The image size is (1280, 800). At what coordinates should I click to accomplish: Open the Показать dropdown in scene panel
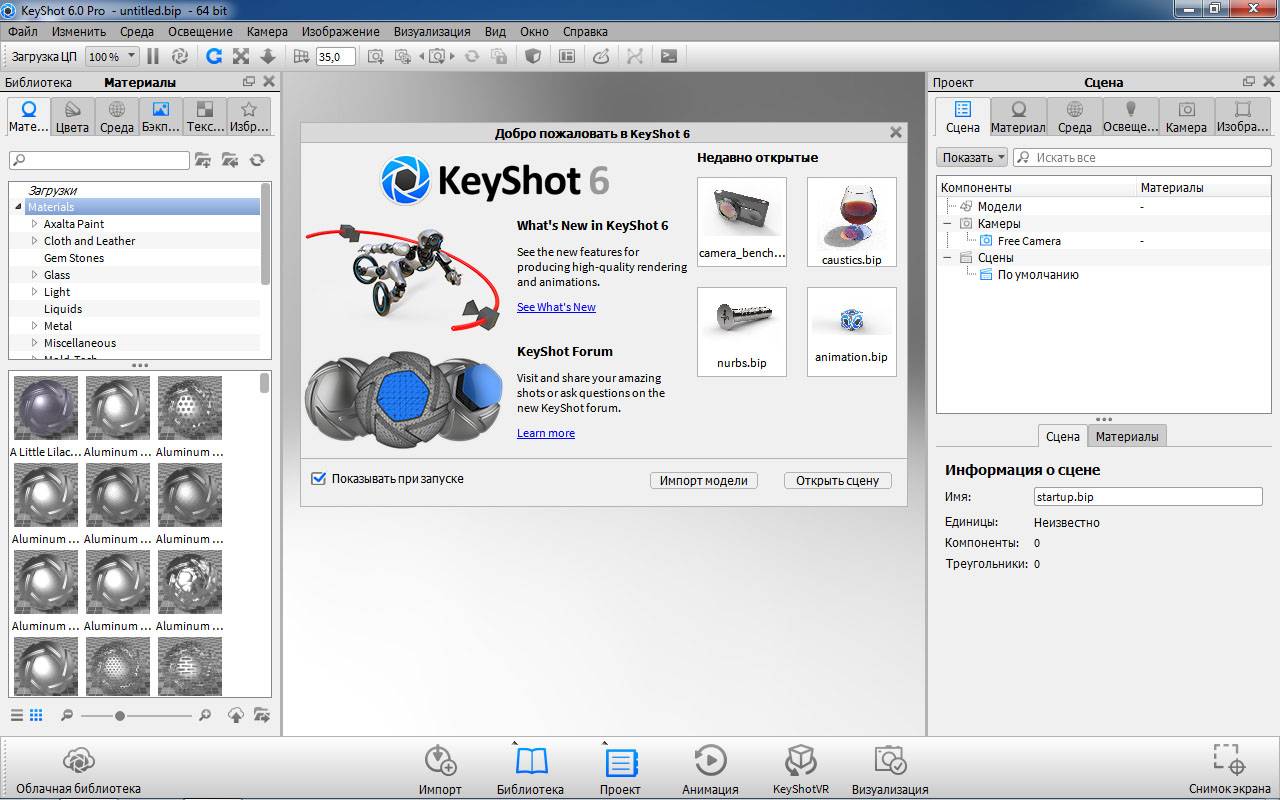point(972,157)
